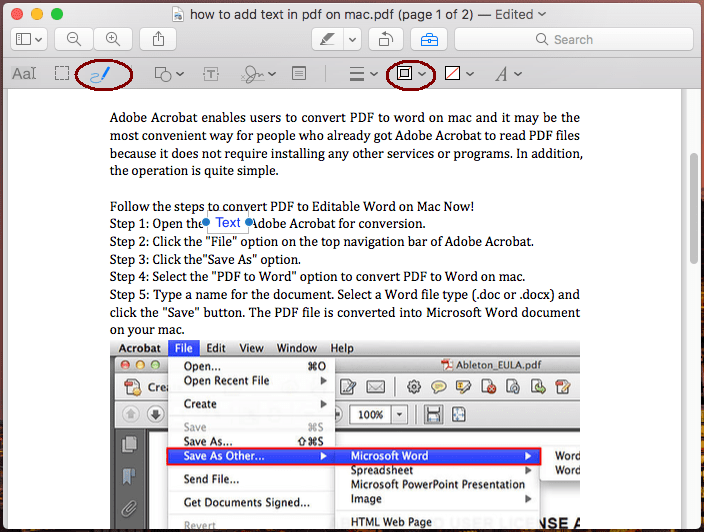Click 'Microsoft PowerPoint Presentation' entry
The height and width of the screenshot is (532, 704).
tap(438, 485)
